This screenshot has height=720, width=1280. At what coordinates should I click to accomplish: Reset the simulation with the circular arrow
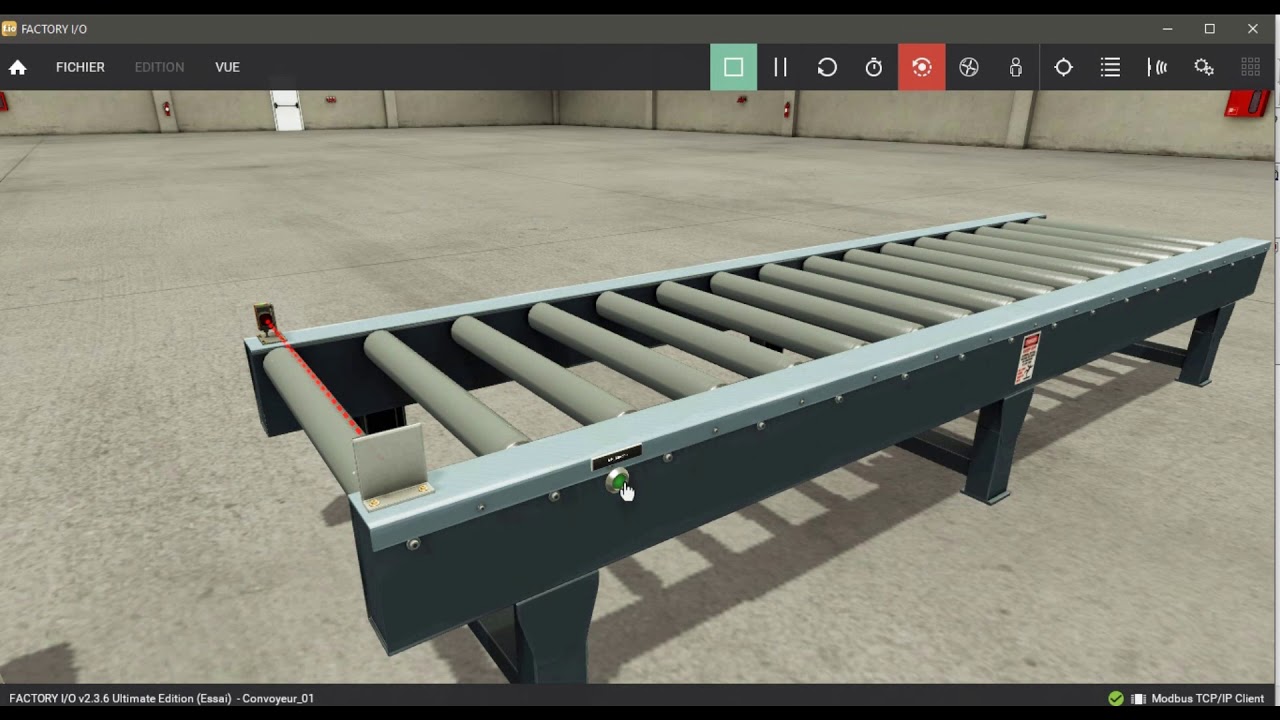coord(827,67)
